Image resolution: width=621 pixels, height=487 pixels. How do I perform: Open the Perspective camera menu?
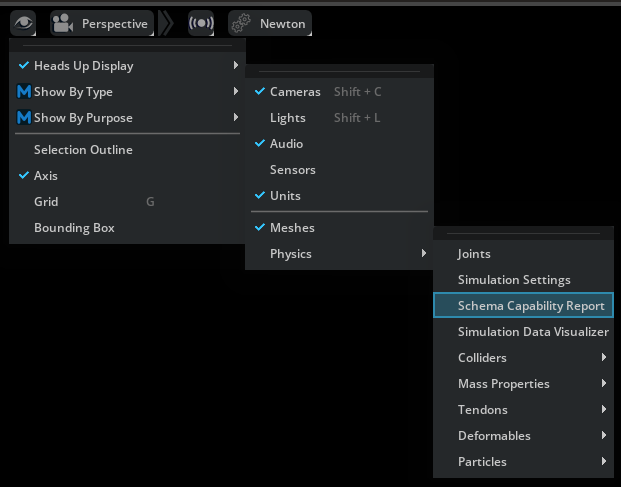pyautogui.click(x=102, y=23)
